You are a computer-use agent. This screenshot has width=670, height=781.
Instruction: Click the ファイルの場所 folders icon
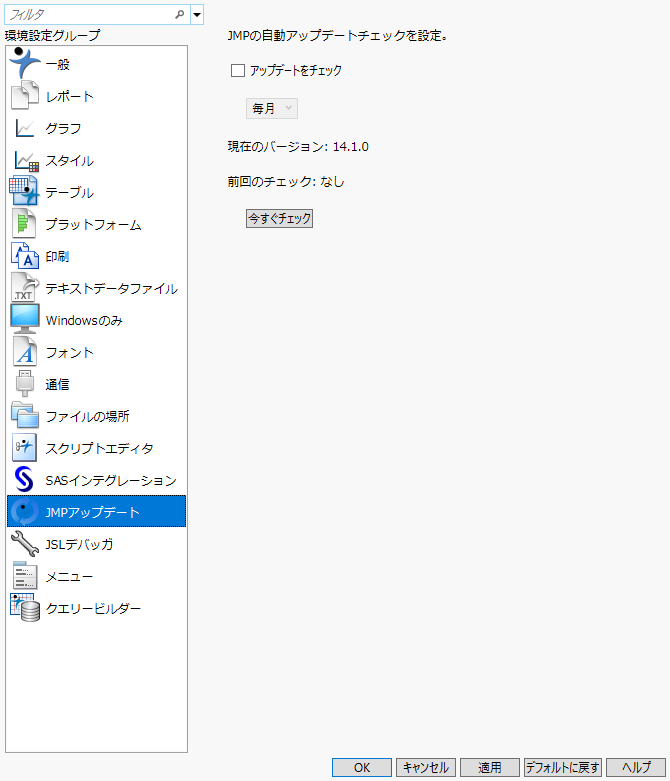point(25,415)
